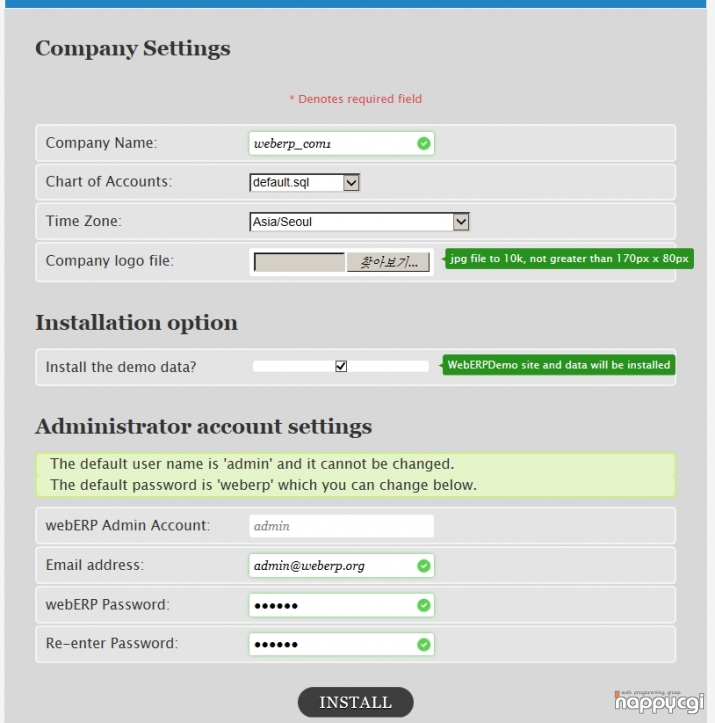Click the 찾아보기 browse button for logo

(x=388, y=262)
